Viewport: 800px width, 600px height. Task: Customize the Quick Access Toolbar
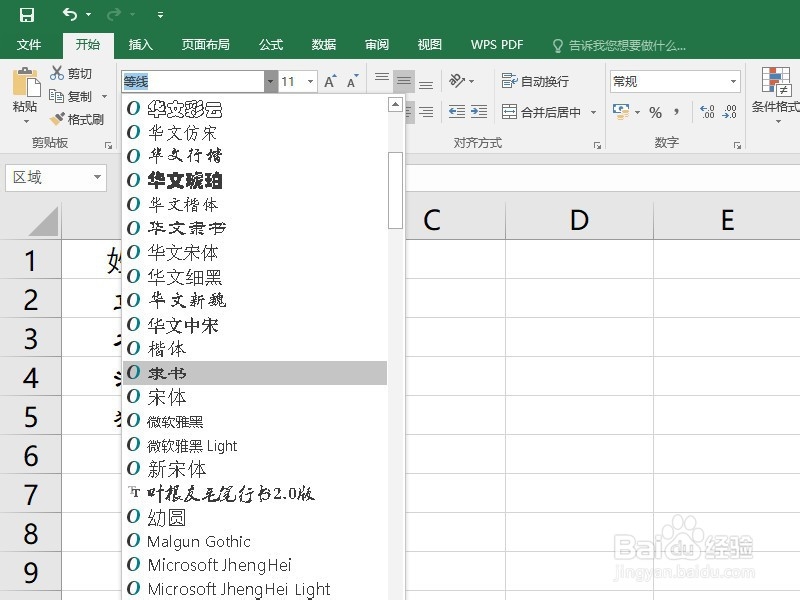(160, 15)
